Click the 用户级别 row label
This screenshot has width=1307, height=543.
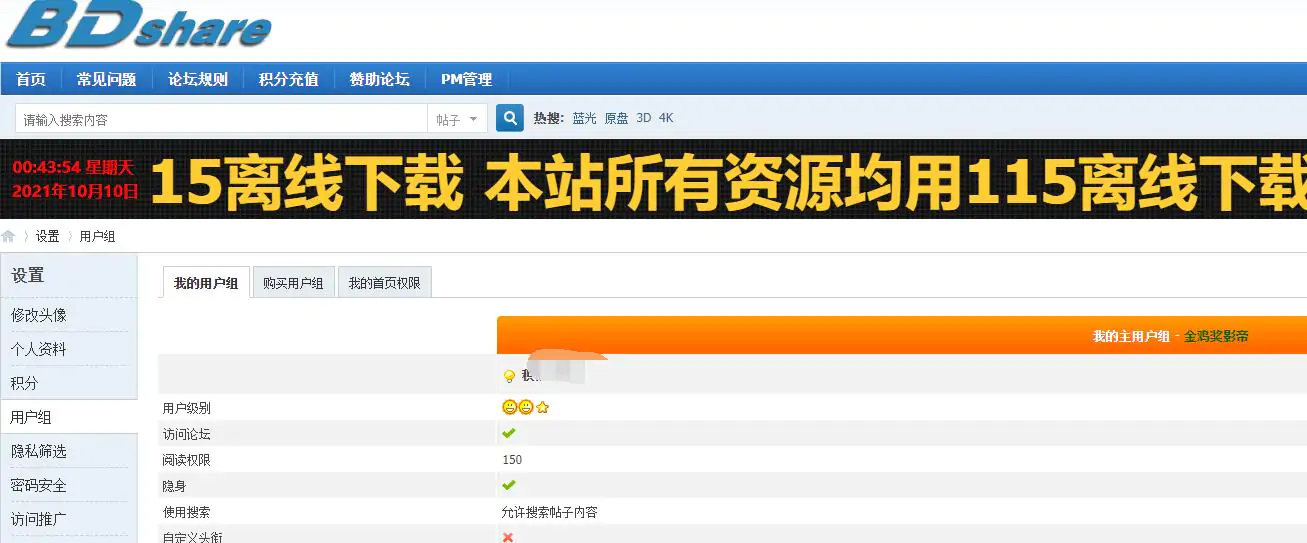pyautogui.click(x=187, y=408)
